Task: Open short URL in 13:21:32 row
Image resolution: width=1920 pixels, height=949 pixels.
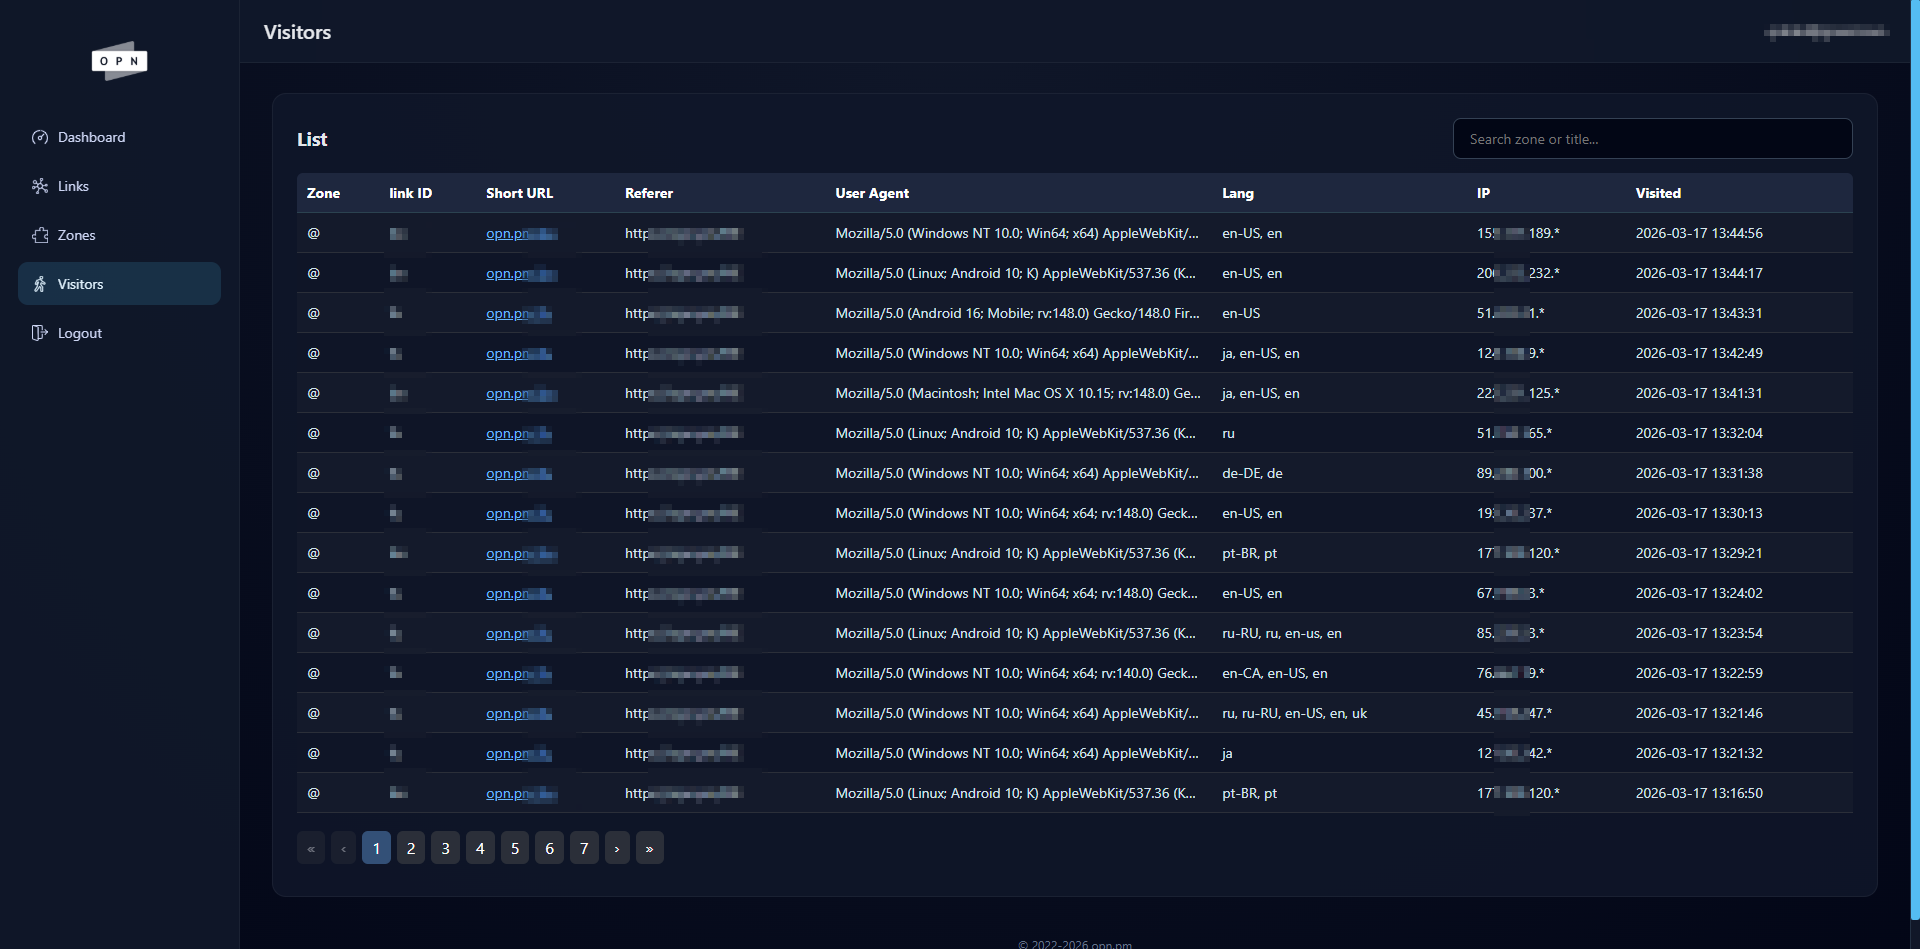Action: click(519, 753)
